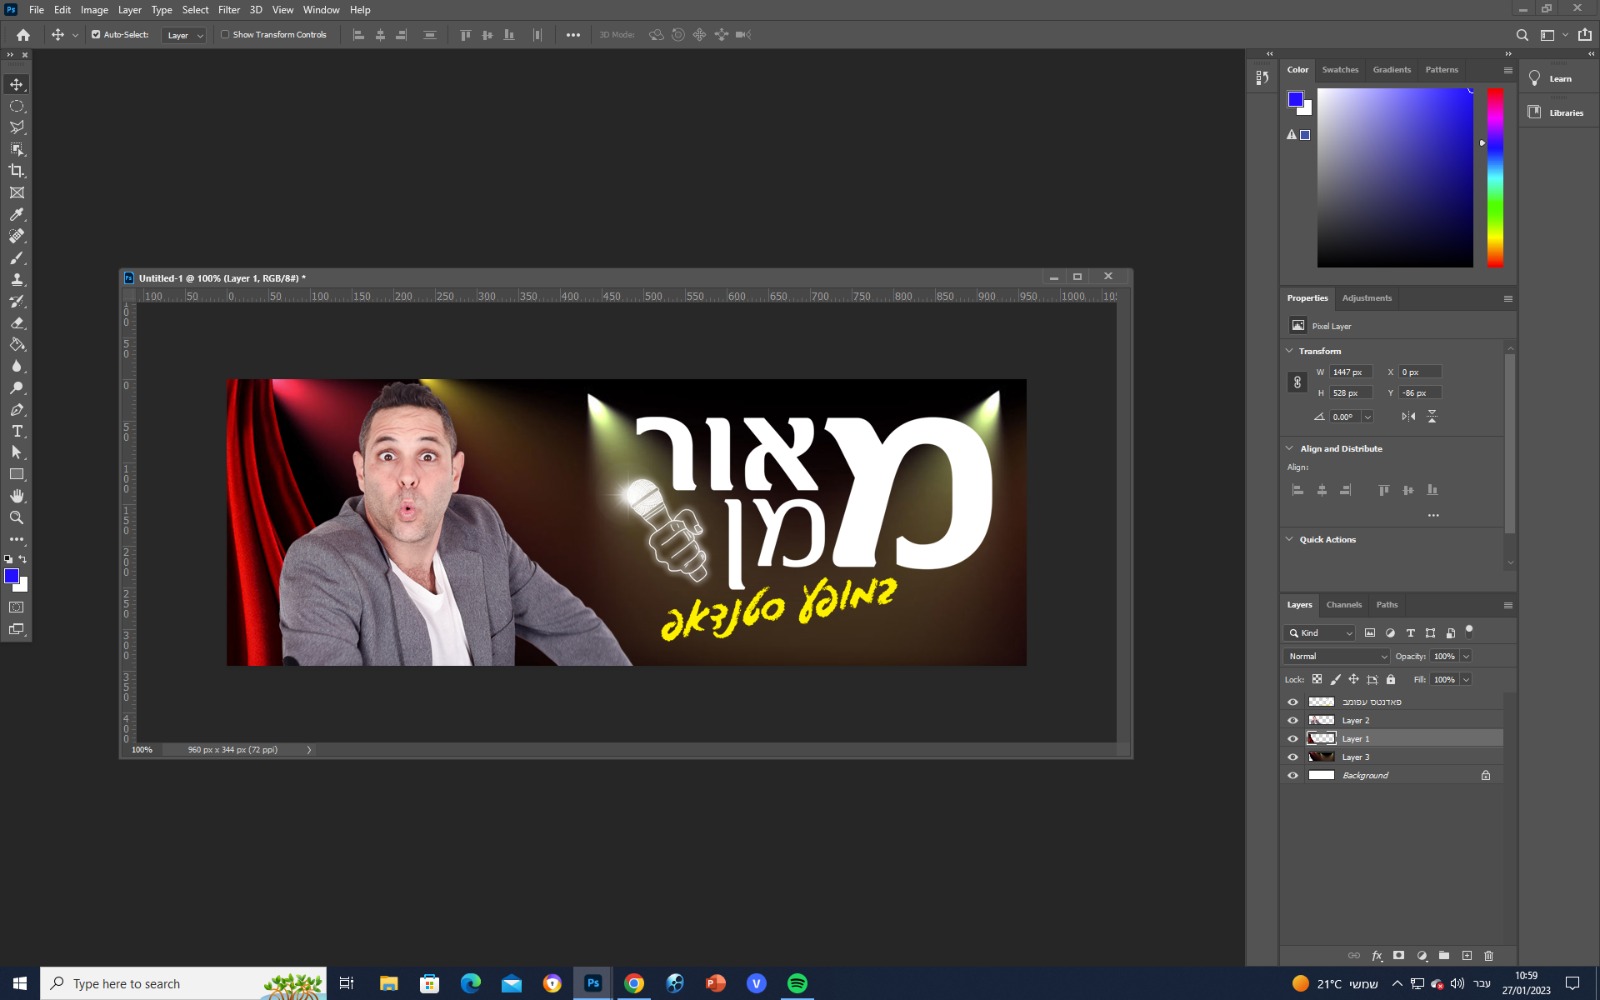This screenshot has width=1600, height=1000.
Task: Open the Filter menu
Action: click(229, 10)
